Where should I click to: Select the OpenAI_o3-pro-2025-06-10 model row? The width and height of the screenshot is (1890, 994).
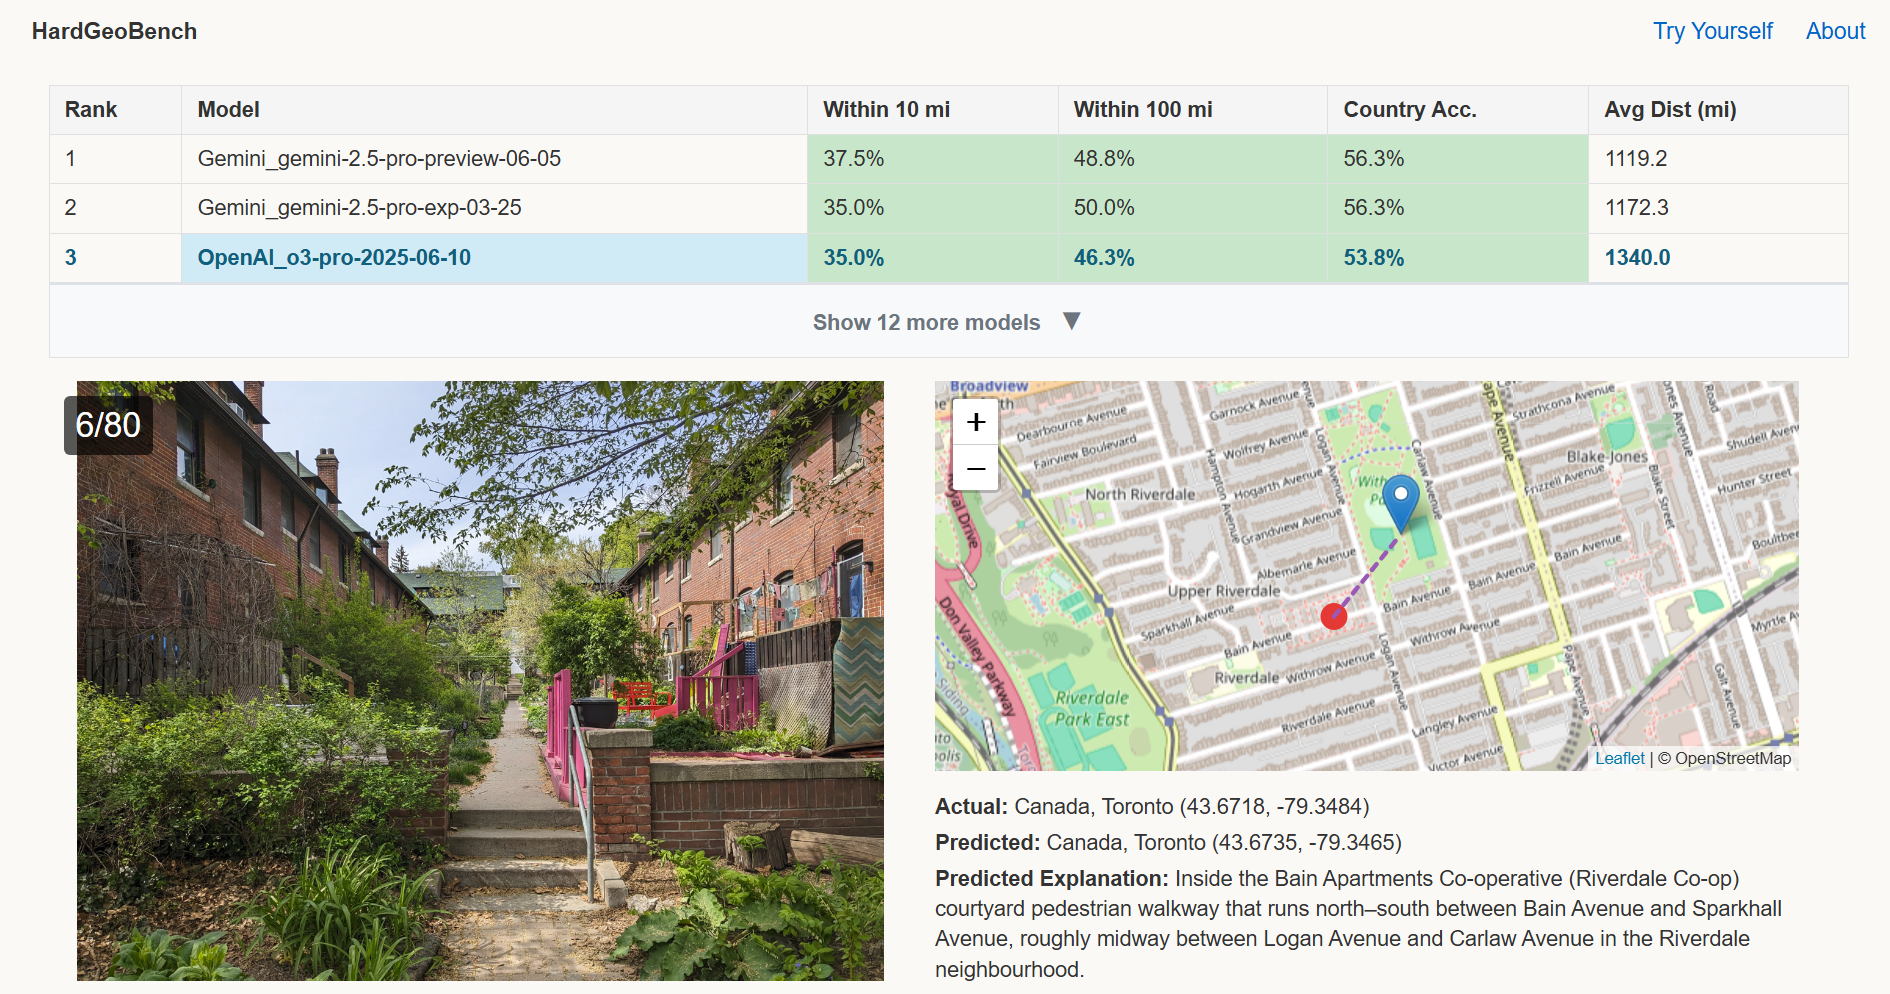click(334, 258)
